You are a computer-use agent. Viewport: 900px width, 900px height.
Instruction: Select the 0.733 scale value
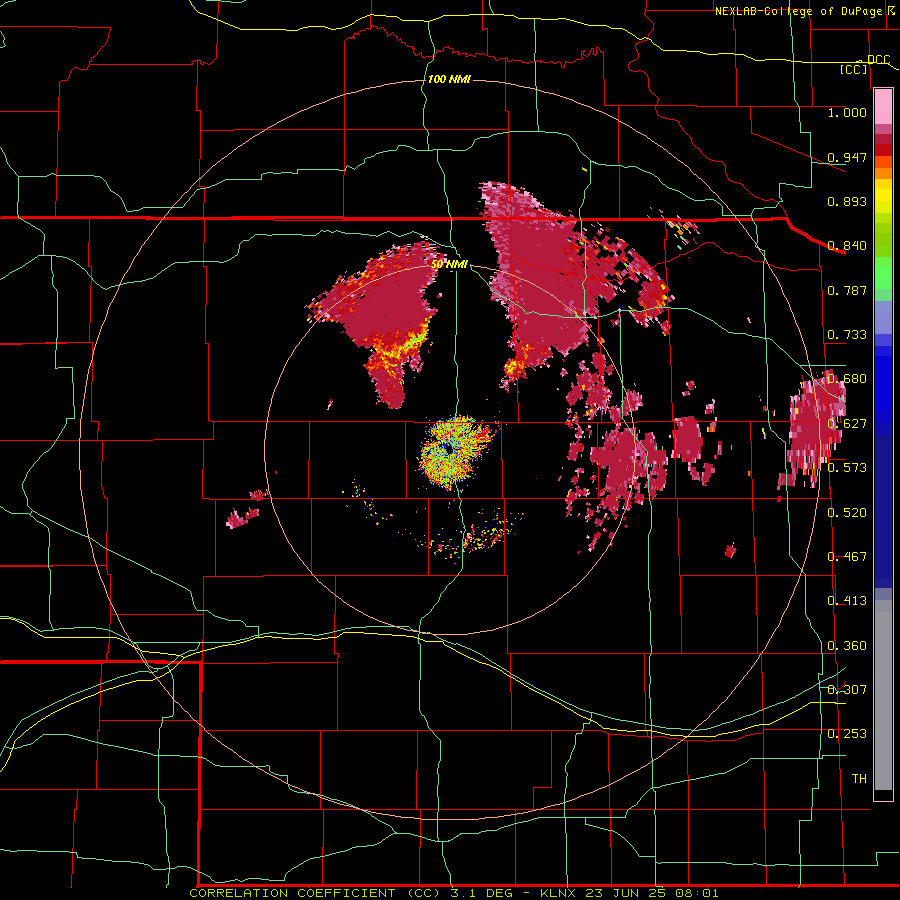tap(847, 335)
